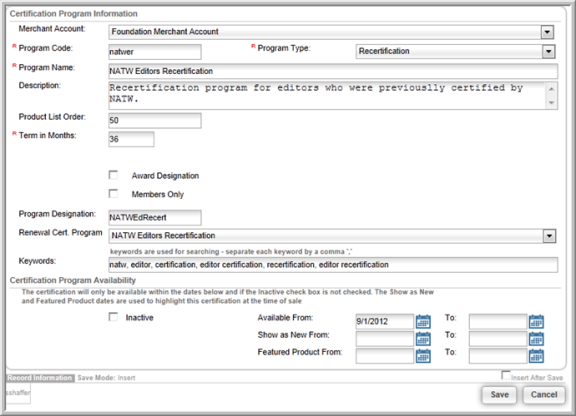
Task: Open calendar for Featured Product To date
Action: click(x=536, y=356)
